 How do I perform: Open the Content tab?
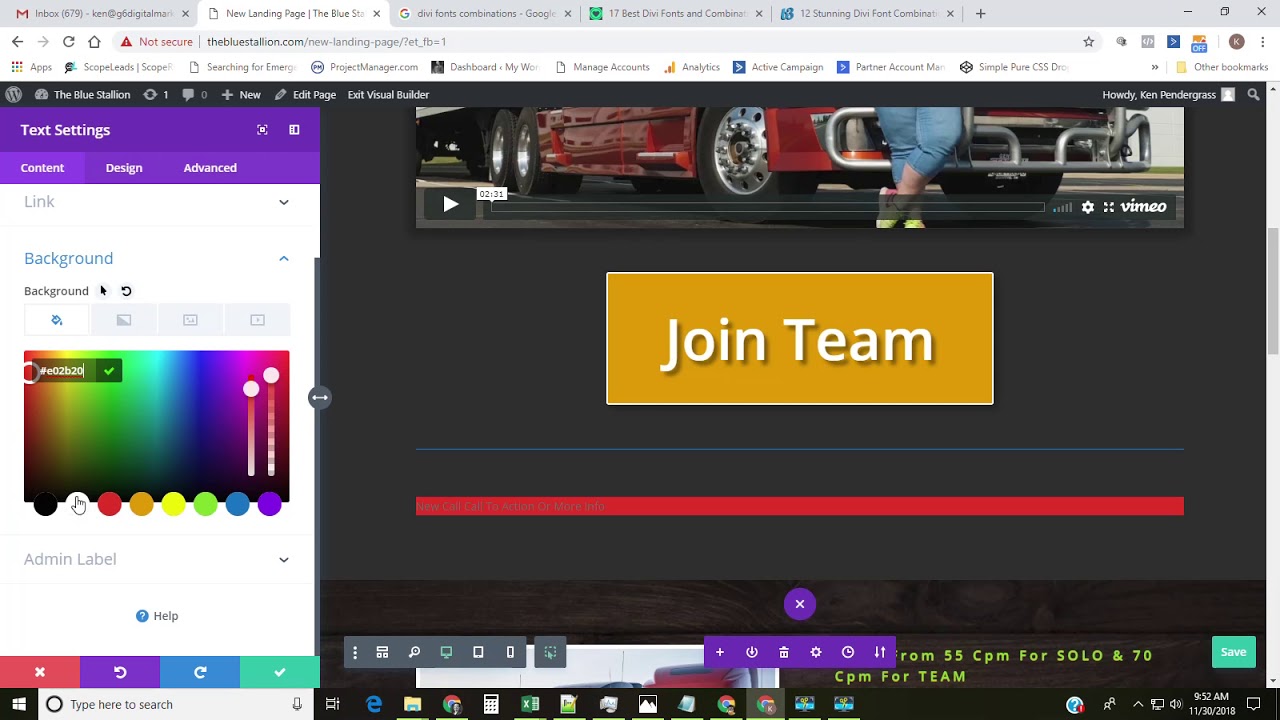click(42, 167)
